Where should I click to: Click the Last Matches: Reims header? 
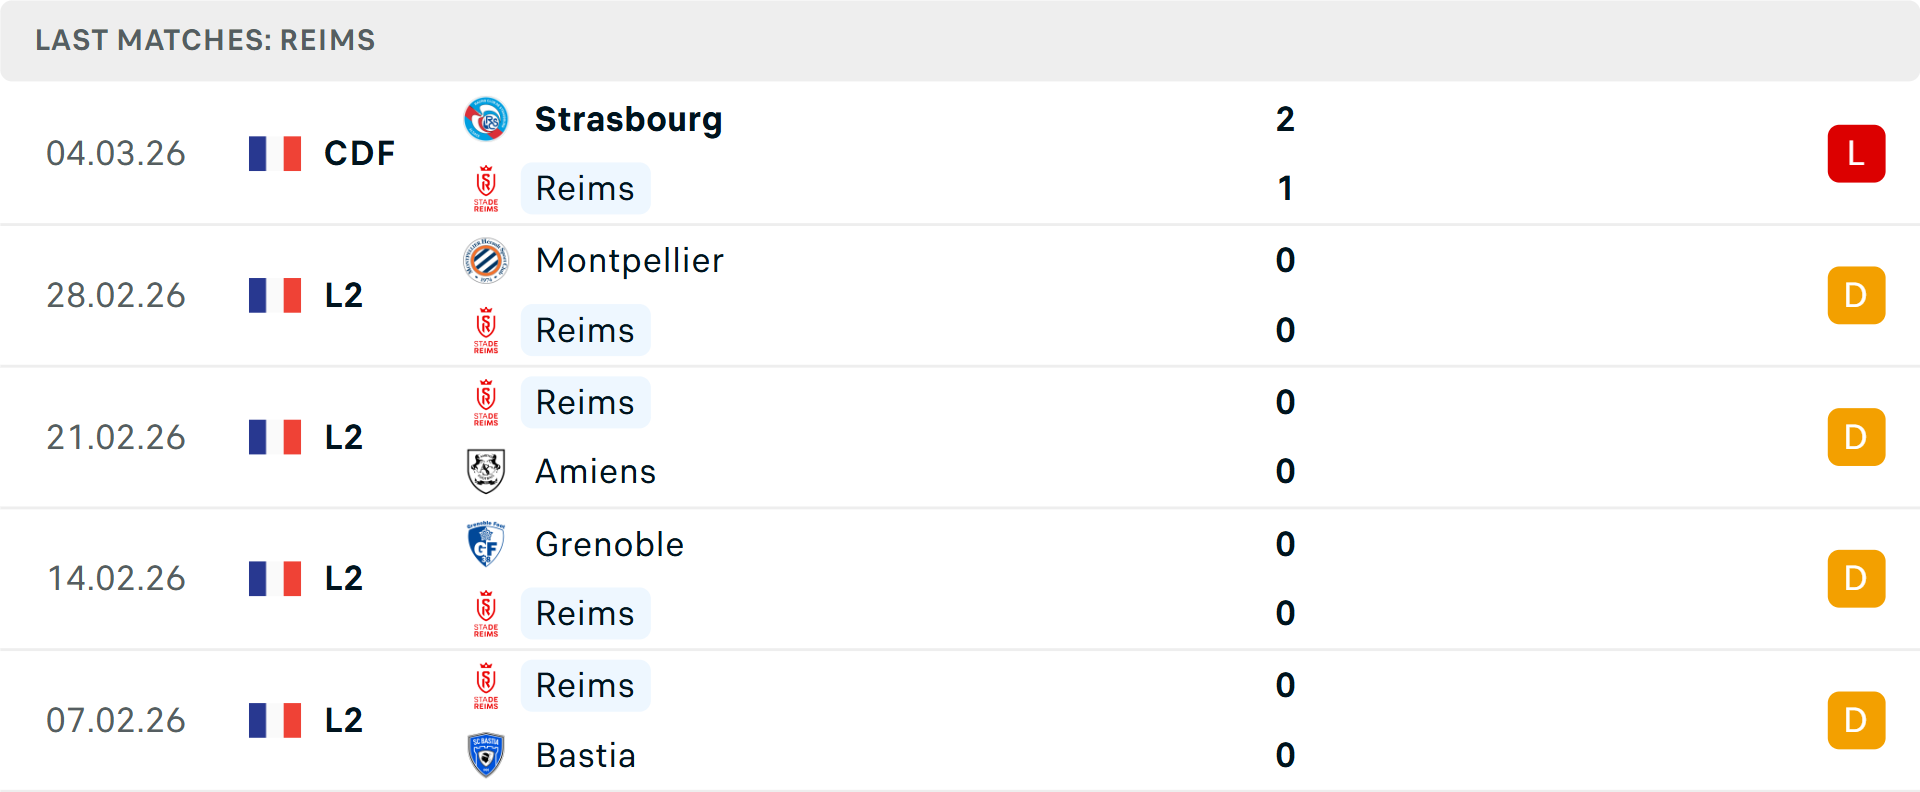(x=205, y=40)
